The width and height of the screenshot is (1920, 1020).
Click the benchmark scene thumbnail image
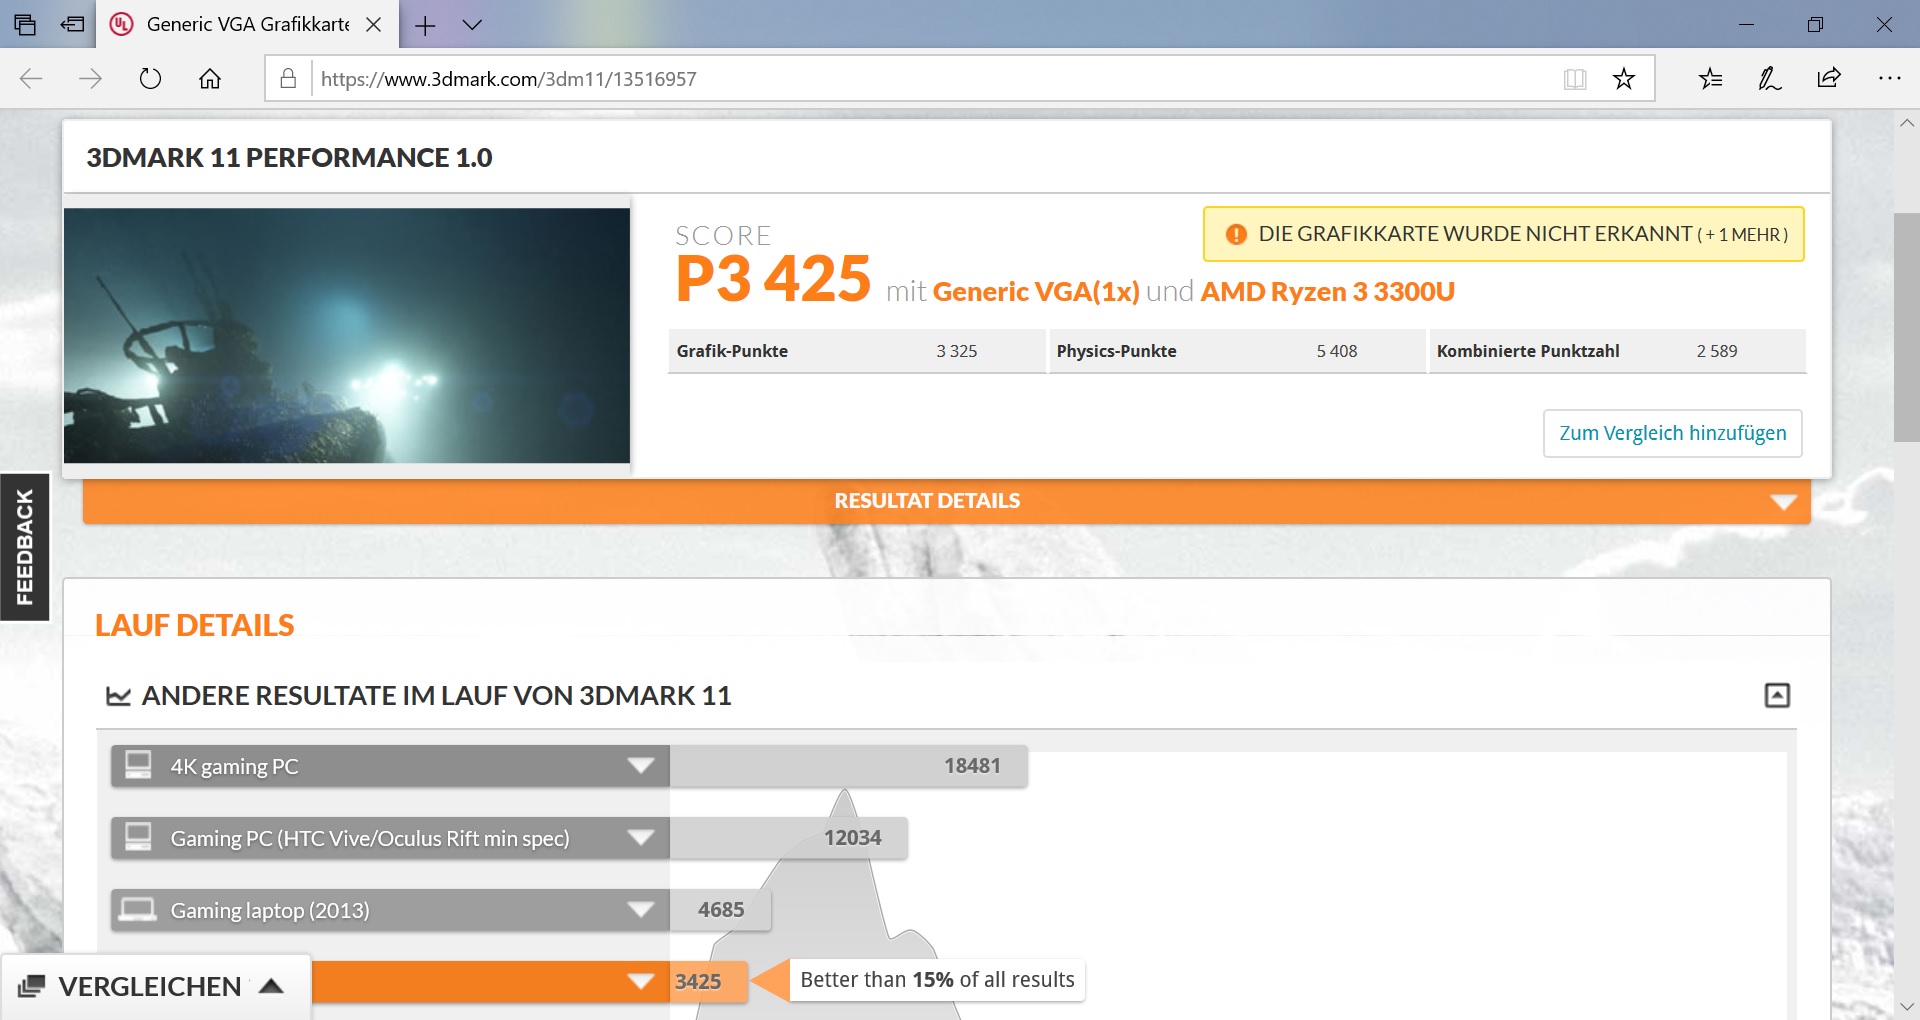[347, 335]
